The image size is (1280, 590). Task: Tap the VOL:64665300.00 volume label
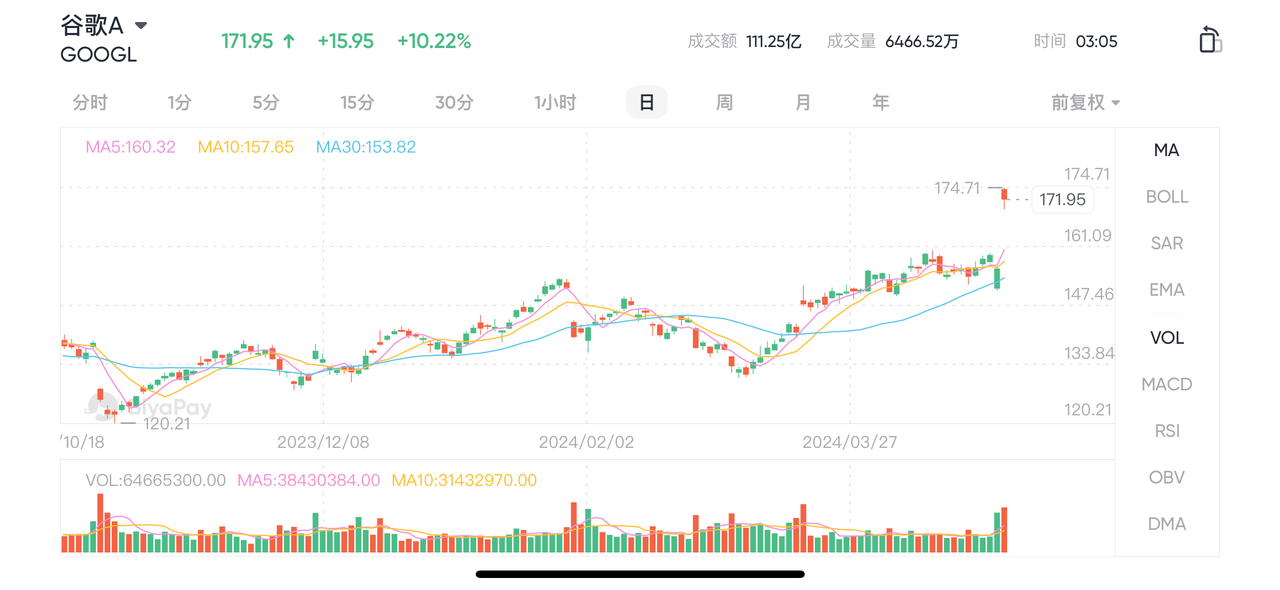coord(156,480)
